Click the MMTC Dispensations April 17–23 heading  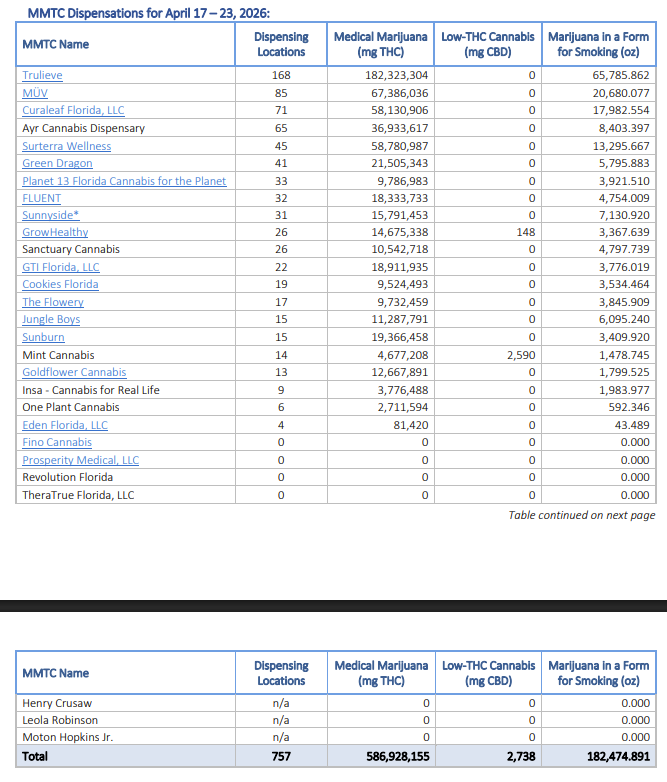149,13
